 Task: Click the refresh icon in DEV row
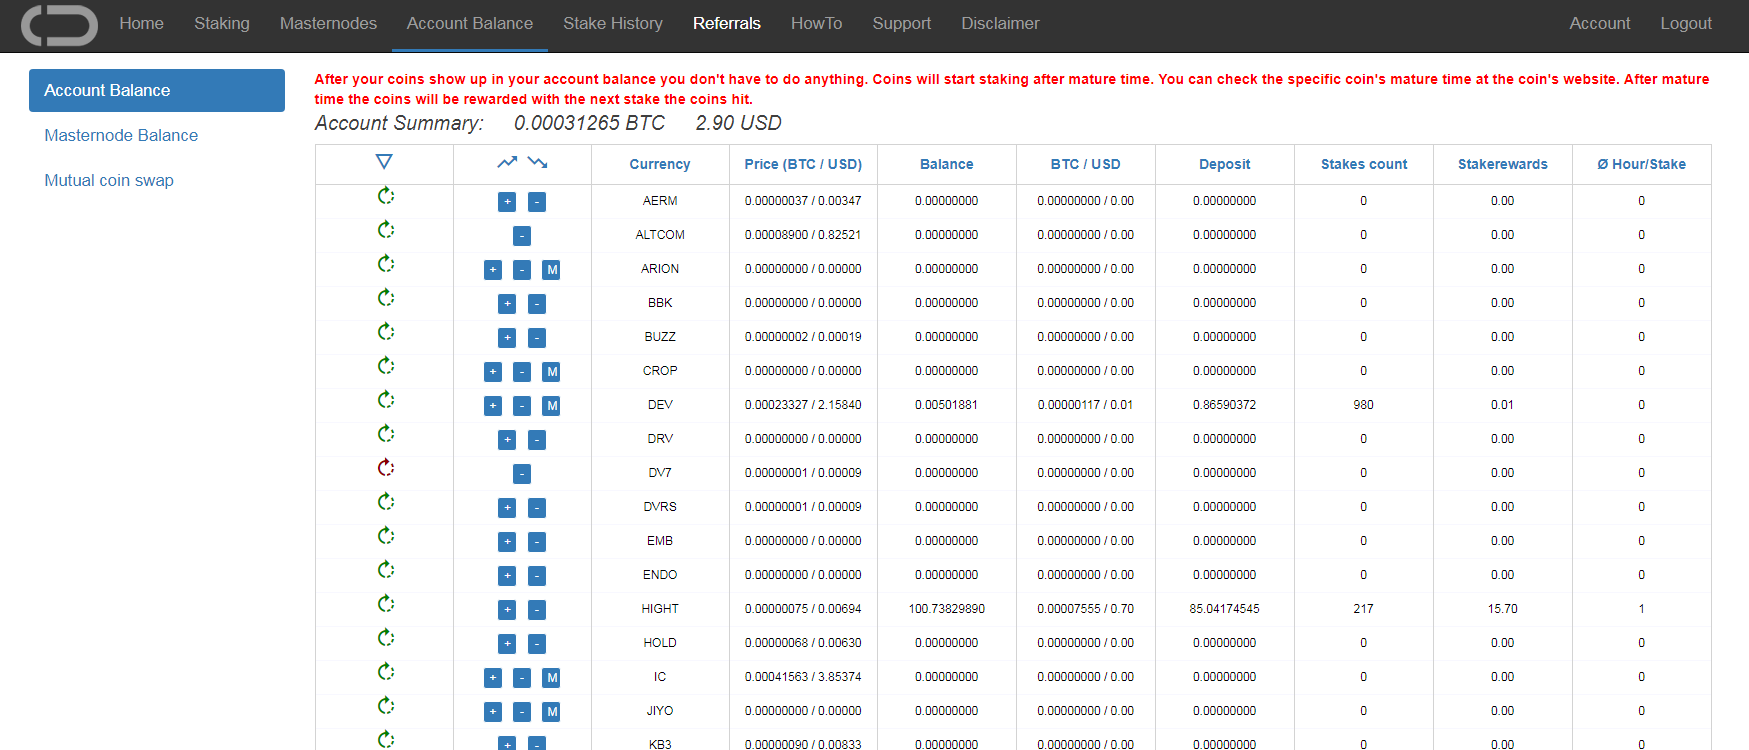[x=386, y=400]
